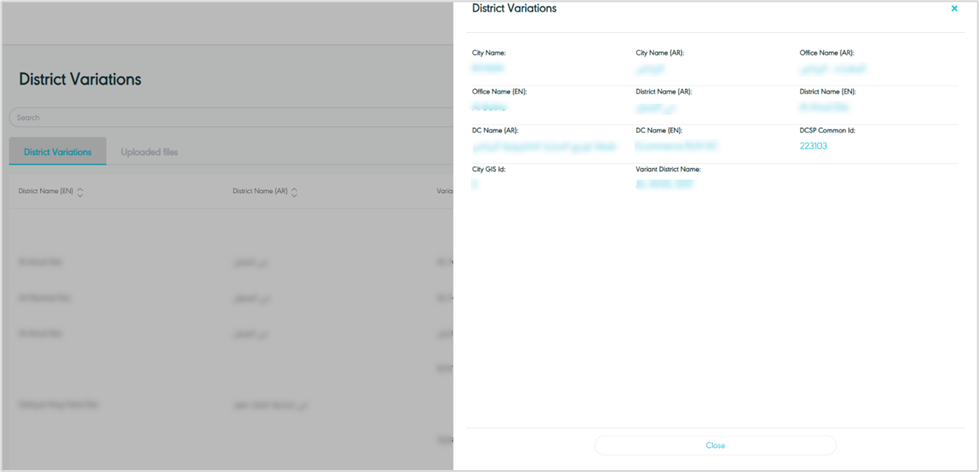Click the Variant District Name label

pos(668,169)
